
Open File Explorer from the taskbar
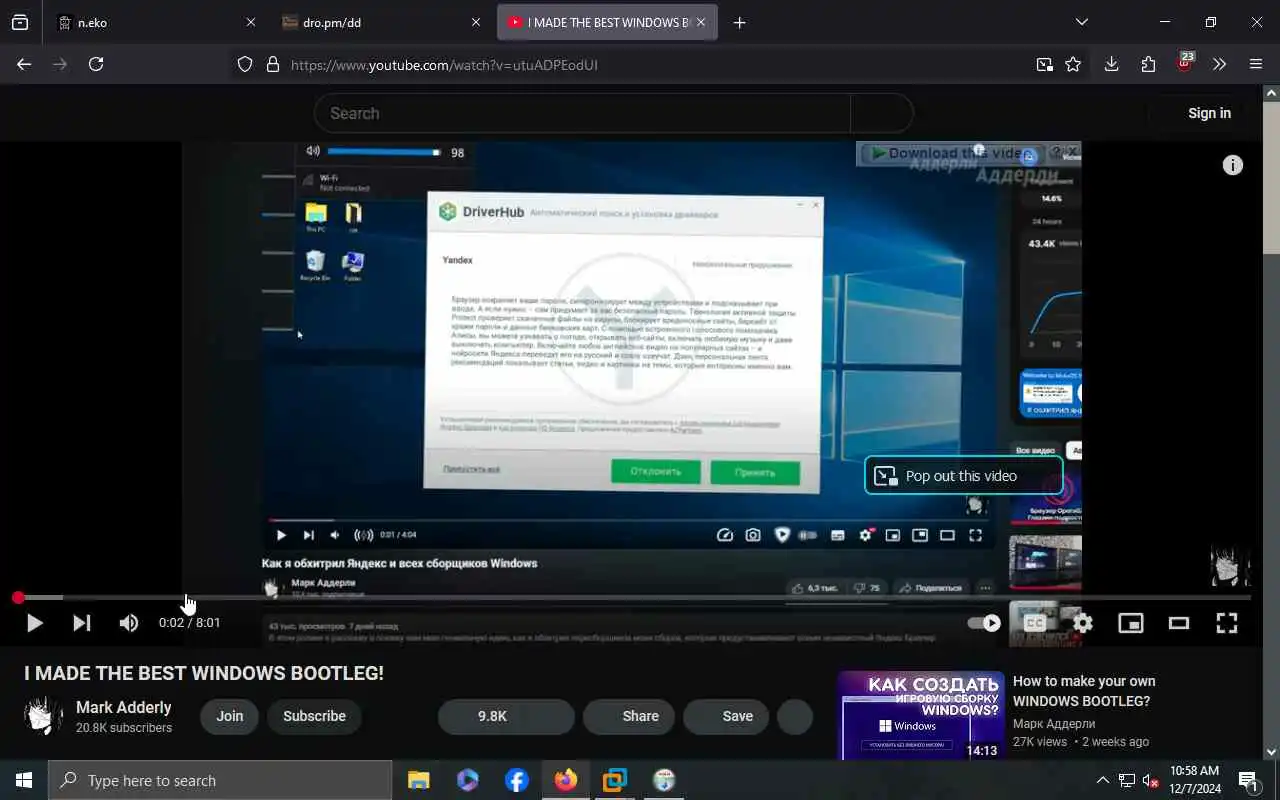point(419,780)
